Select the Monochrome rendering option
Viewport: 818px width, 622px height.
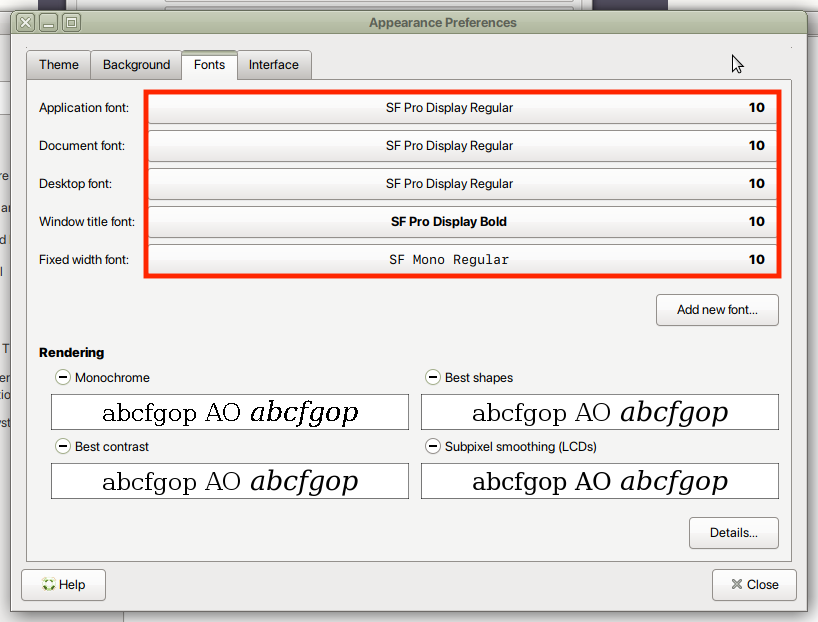(63, 378)
